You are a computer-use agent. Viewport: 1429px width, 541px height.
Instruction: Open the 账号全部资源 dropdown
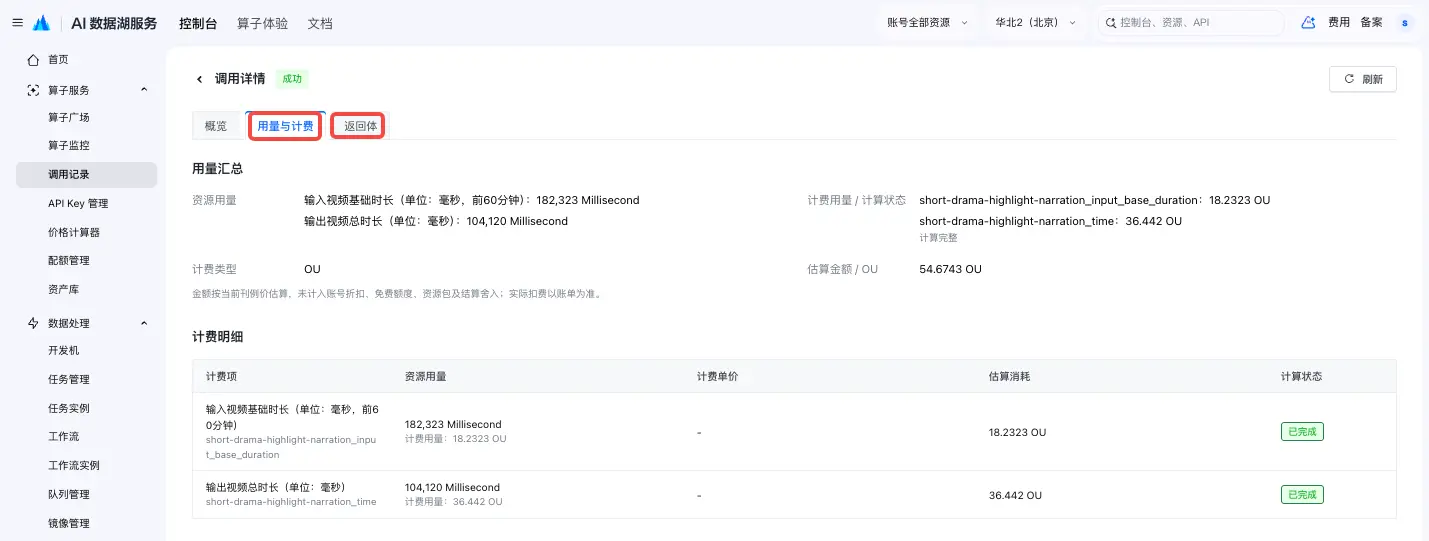[x=927, y=22]
